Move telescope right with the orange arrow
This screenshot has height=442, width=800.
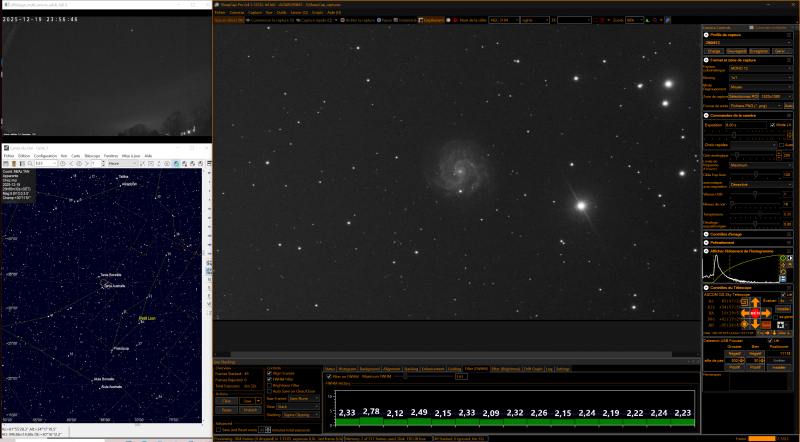[766, 313]
